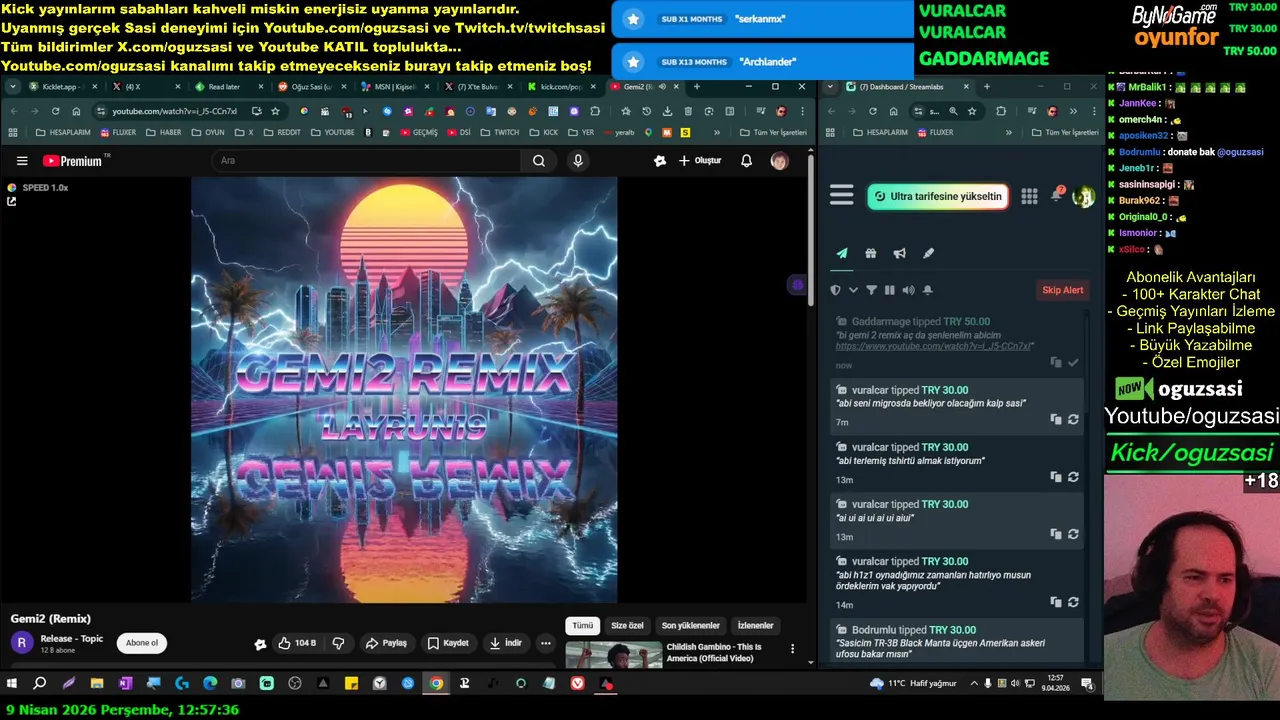Open tab search dropdown in YouTube window
1280x720 pixels.
pos(12,87)
